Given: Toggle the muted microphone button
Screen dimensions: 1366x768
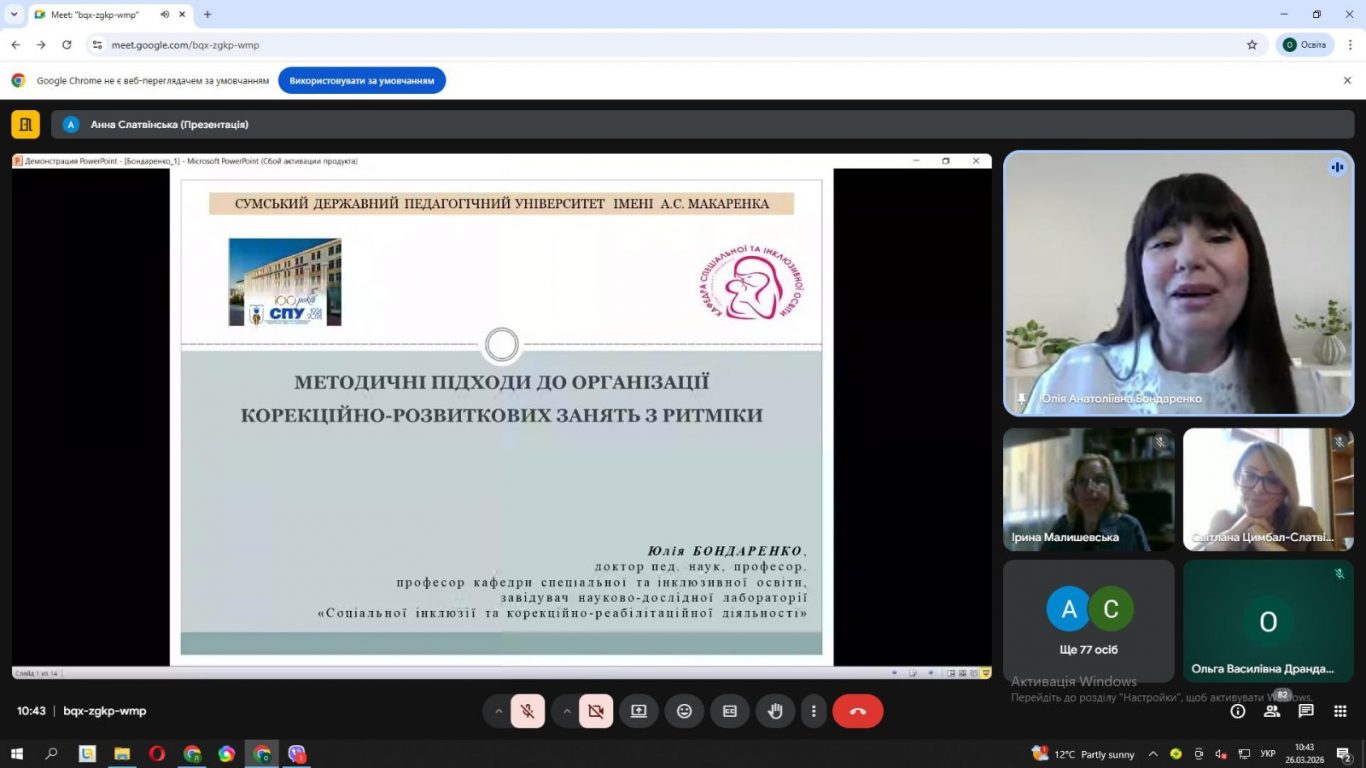Looking at the screenshot, I should tap(527, 711).
